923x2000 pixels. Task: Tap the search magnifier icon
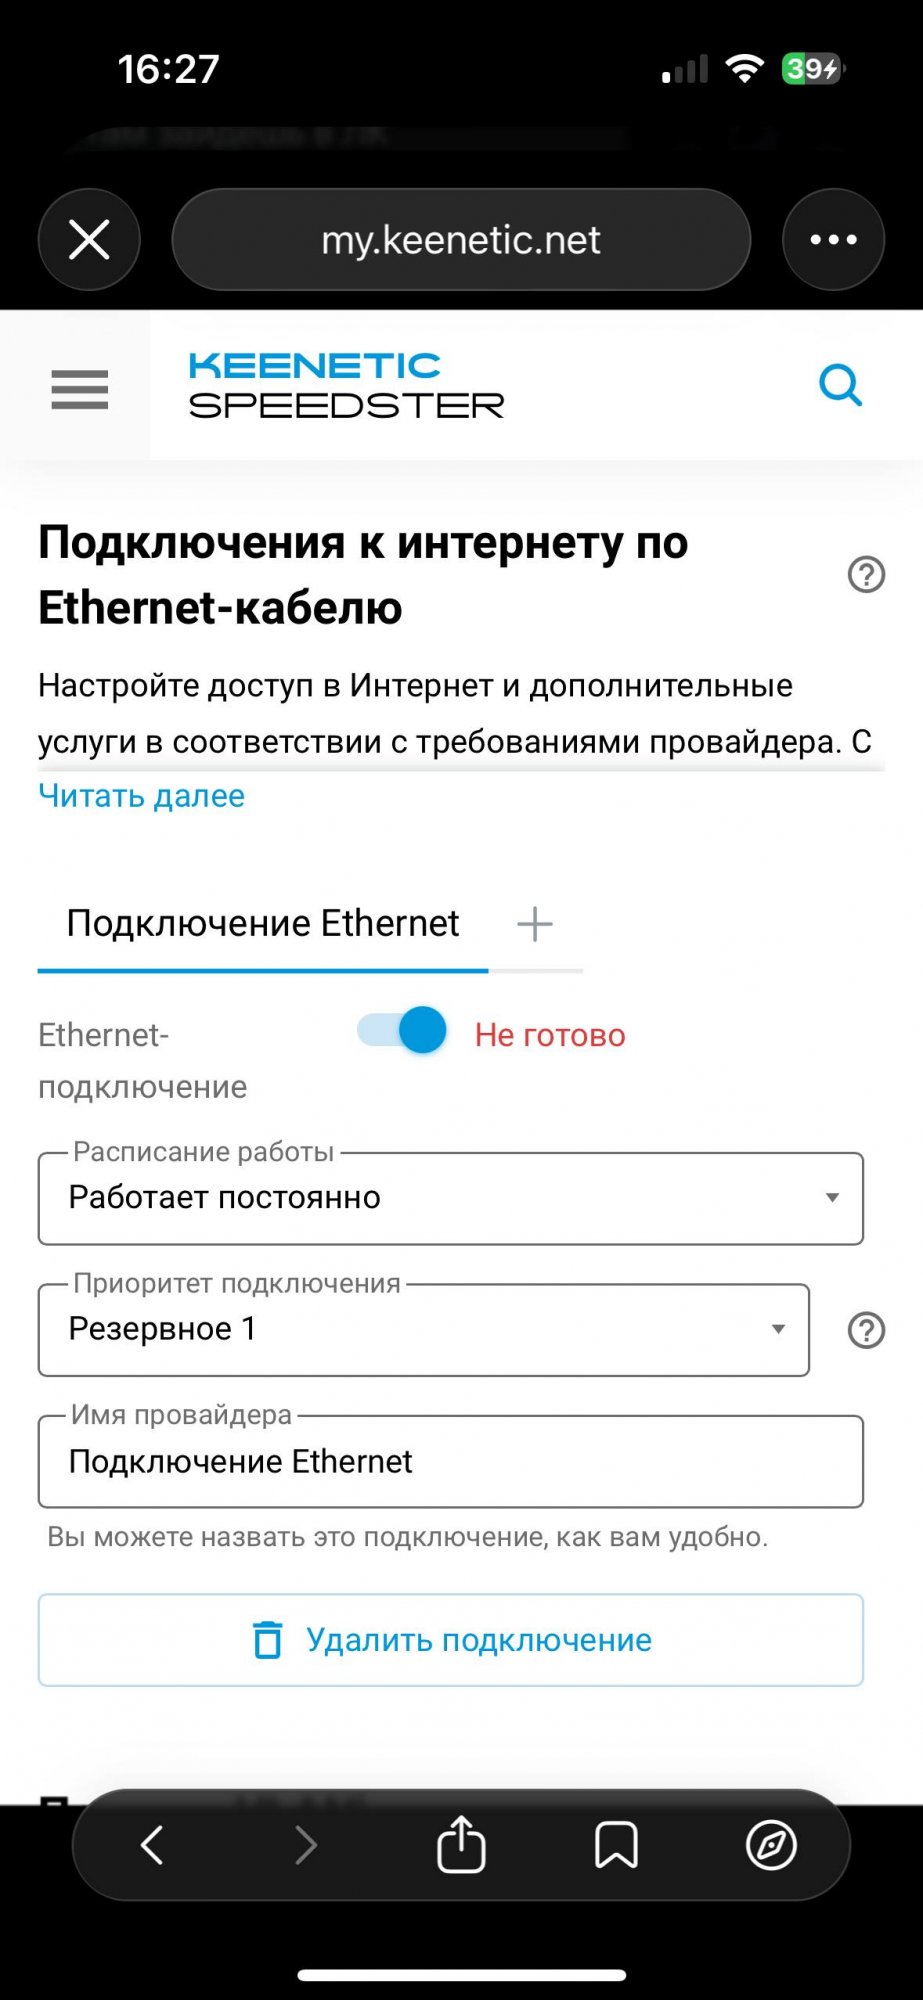[x=840, y=385]
